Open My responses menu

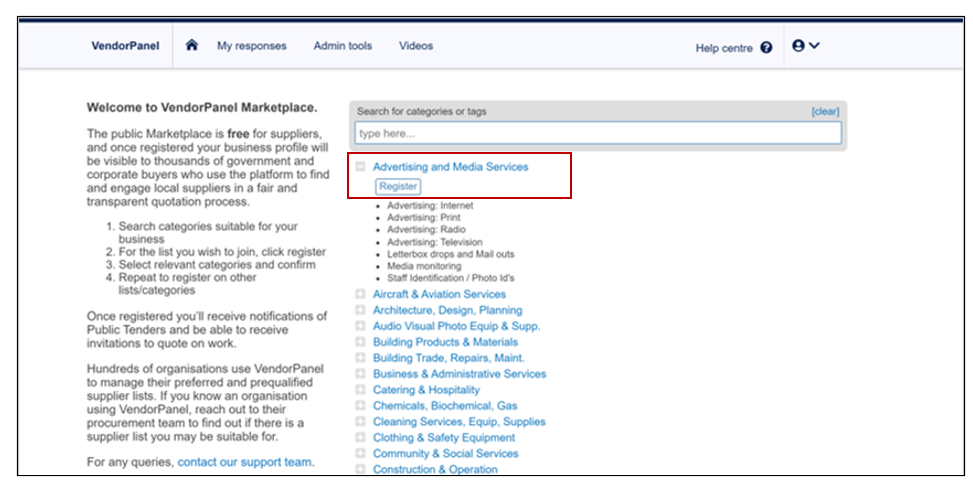(252, 46)
